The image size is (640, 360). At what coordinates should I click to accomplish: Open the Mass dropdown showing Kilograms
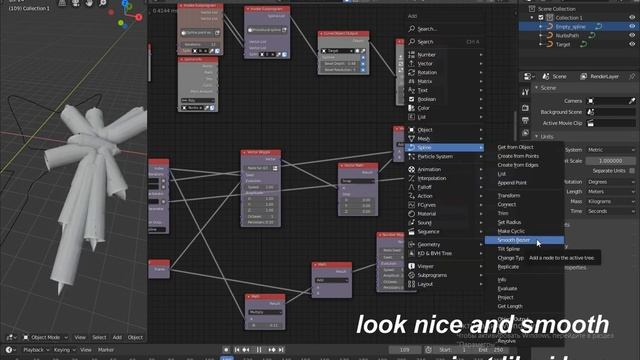point(611,201)
